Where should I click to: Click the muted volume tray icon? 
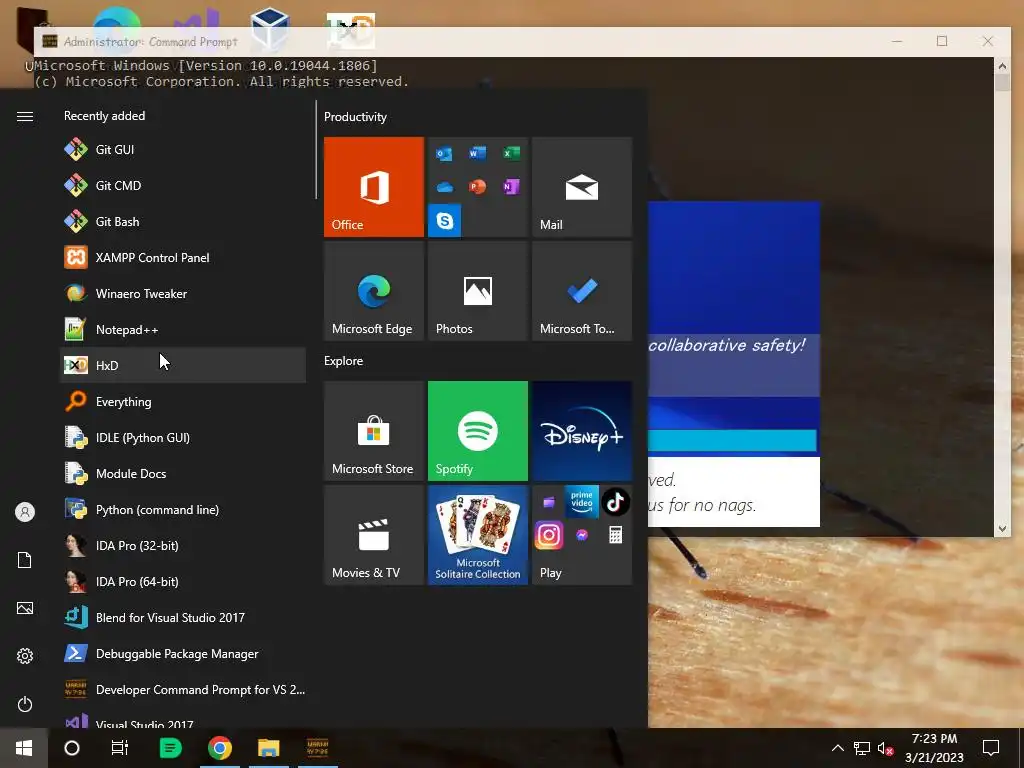tap(886, 748)
